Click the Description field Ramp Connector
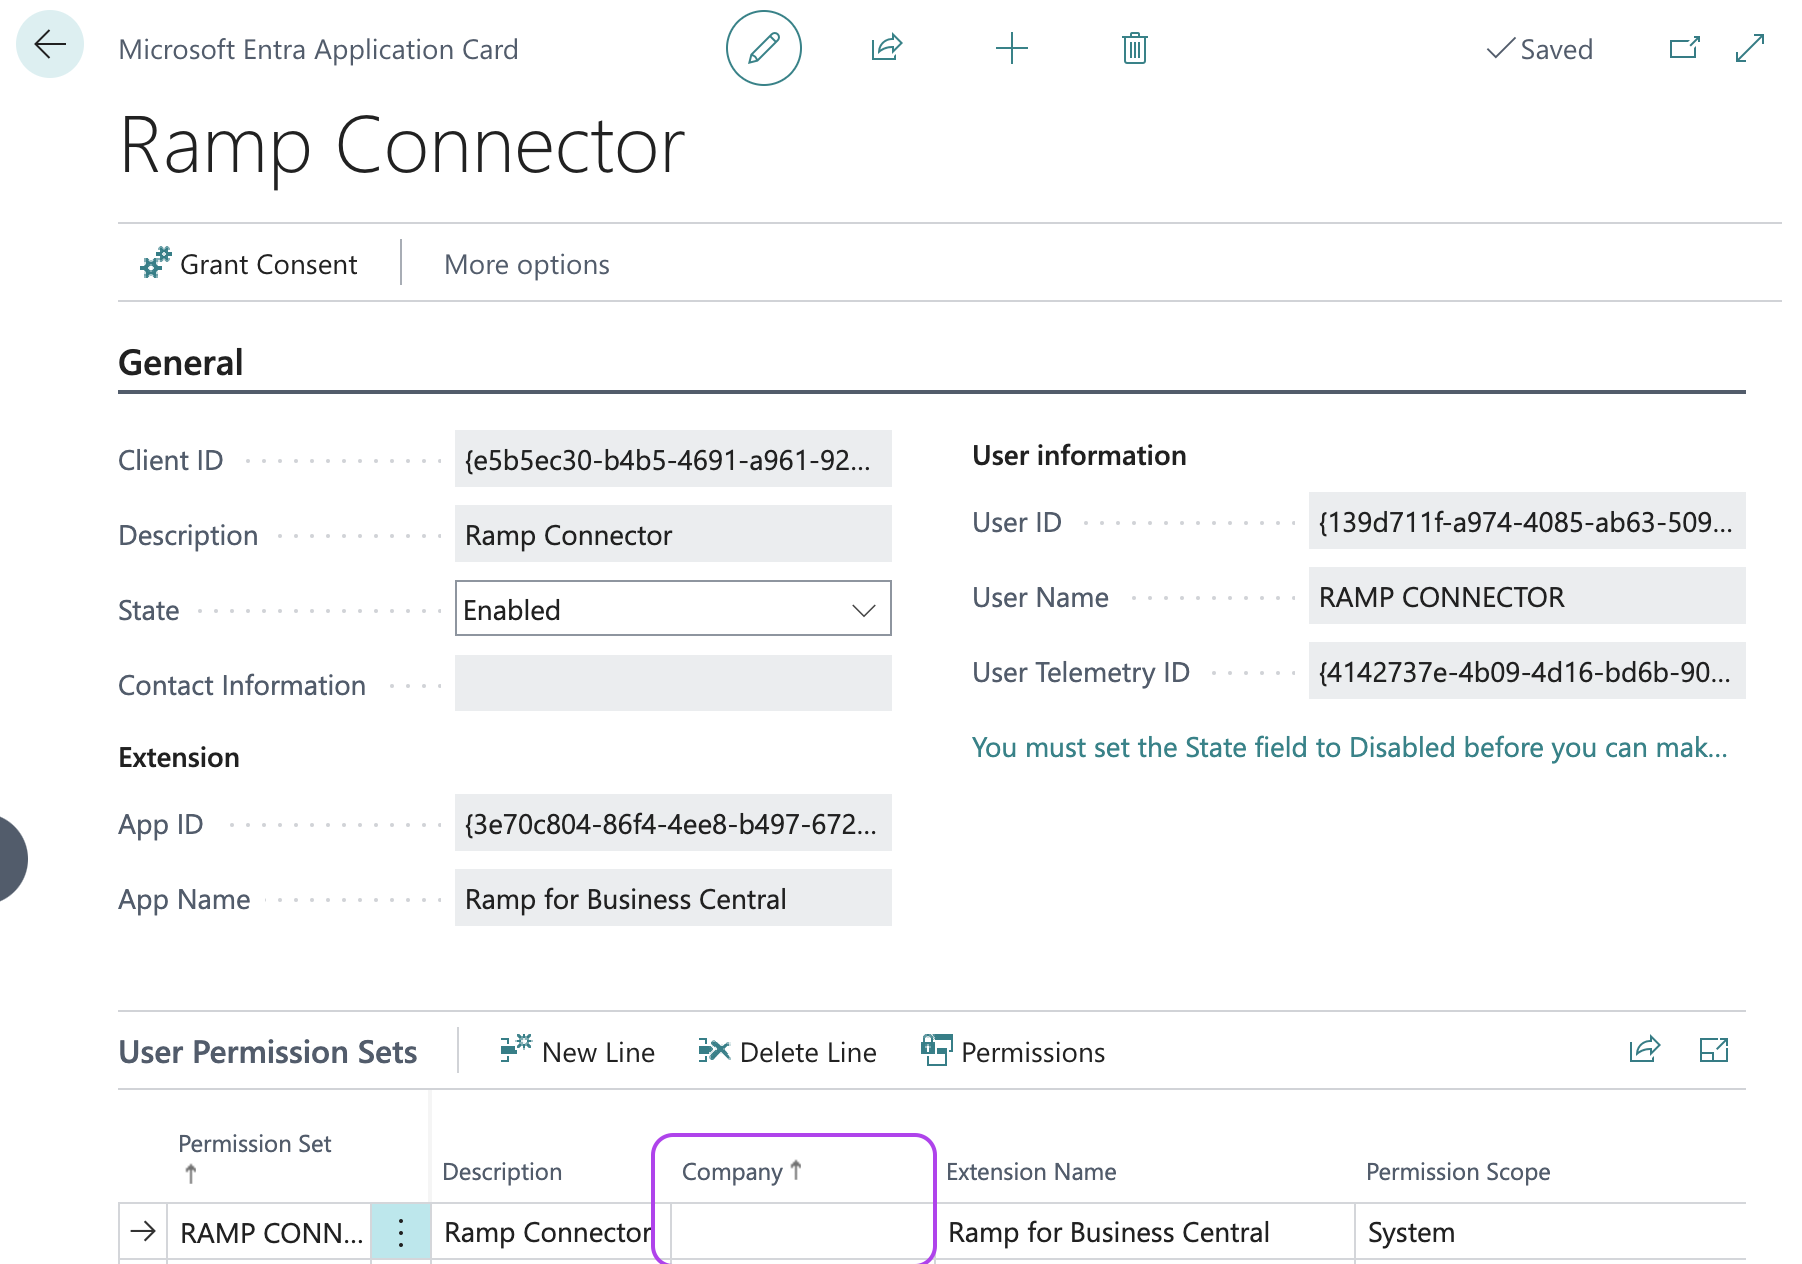1802x1264 pixels. 673,534
